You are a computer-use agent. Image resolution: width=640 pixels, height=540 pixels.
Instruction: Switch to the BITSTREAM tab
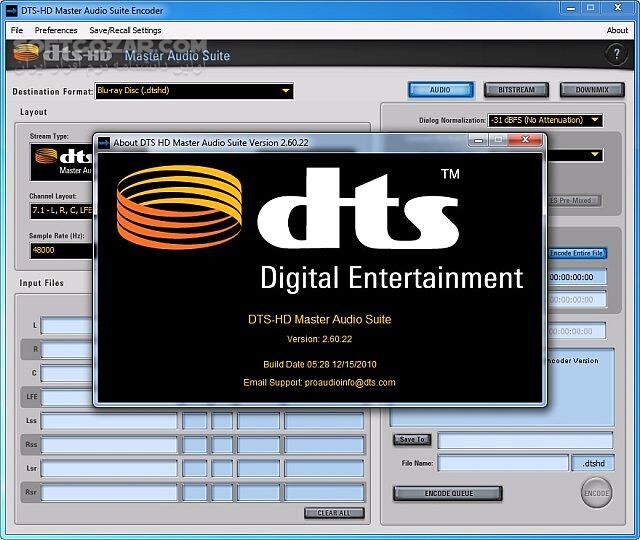516,90
